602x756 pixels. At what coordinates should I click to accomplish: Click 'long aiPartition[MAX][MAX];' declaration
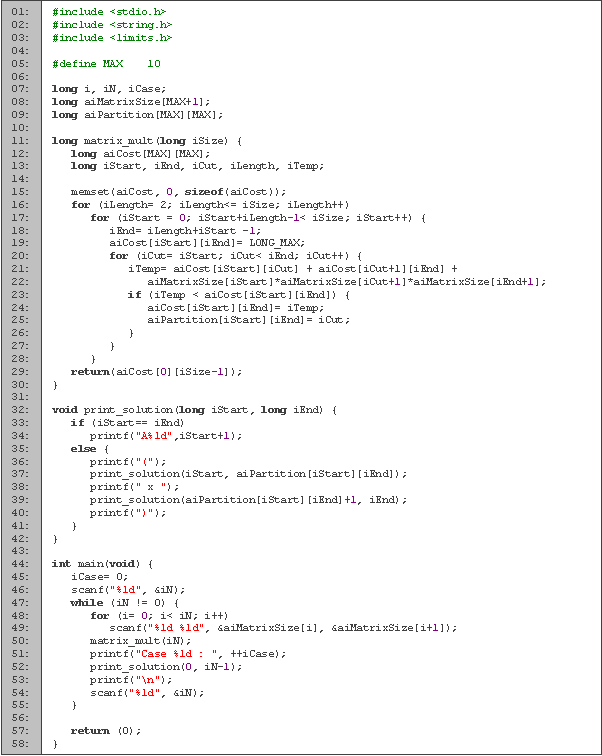tap(137, 115)
